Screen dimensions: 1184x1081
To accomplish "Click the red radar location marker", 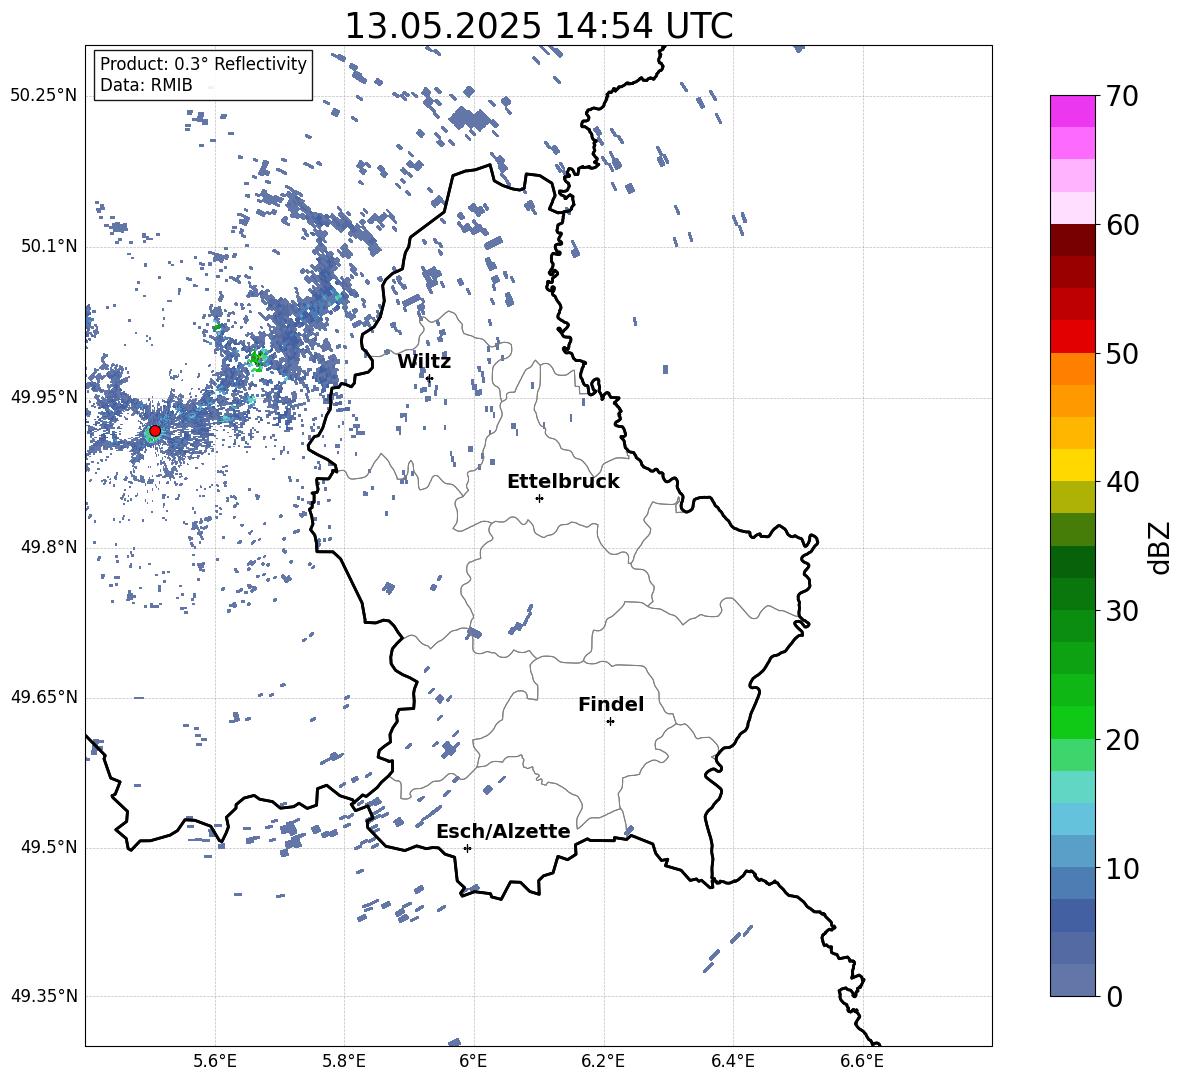I will pos(155,431).
